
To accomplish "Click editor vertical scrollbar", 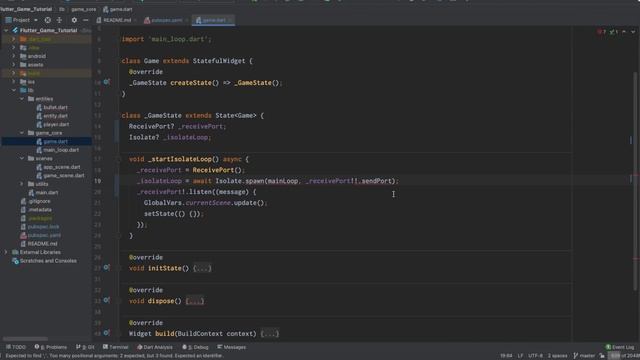I will [x=635, y=182].
